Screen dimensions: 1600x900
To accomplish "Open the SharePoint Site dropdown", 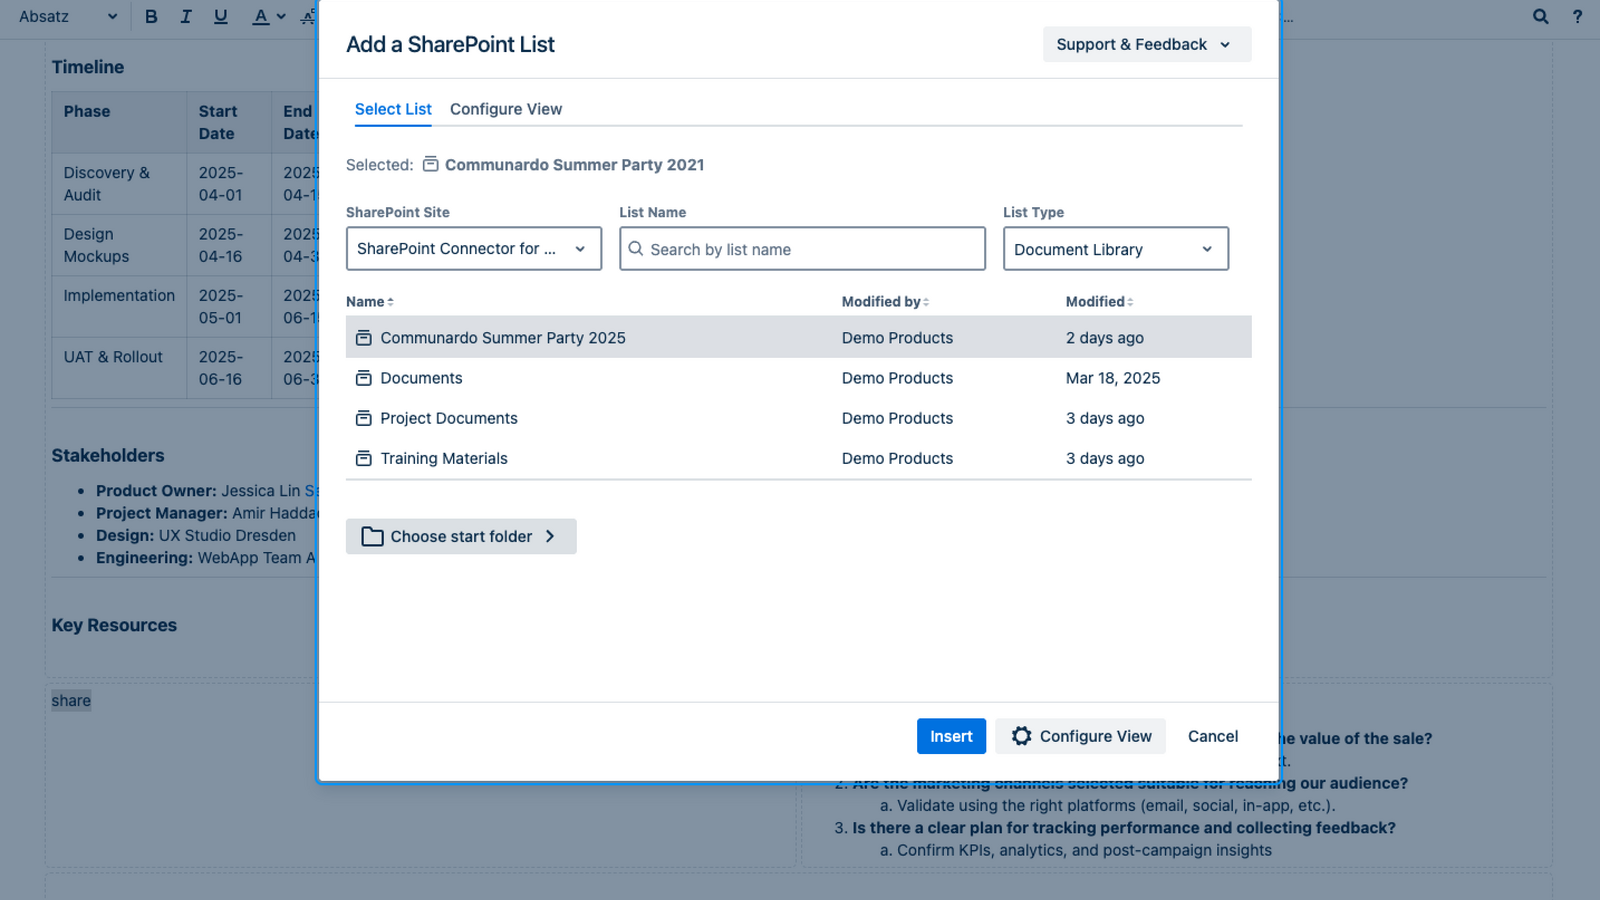I will pos(474,248).
